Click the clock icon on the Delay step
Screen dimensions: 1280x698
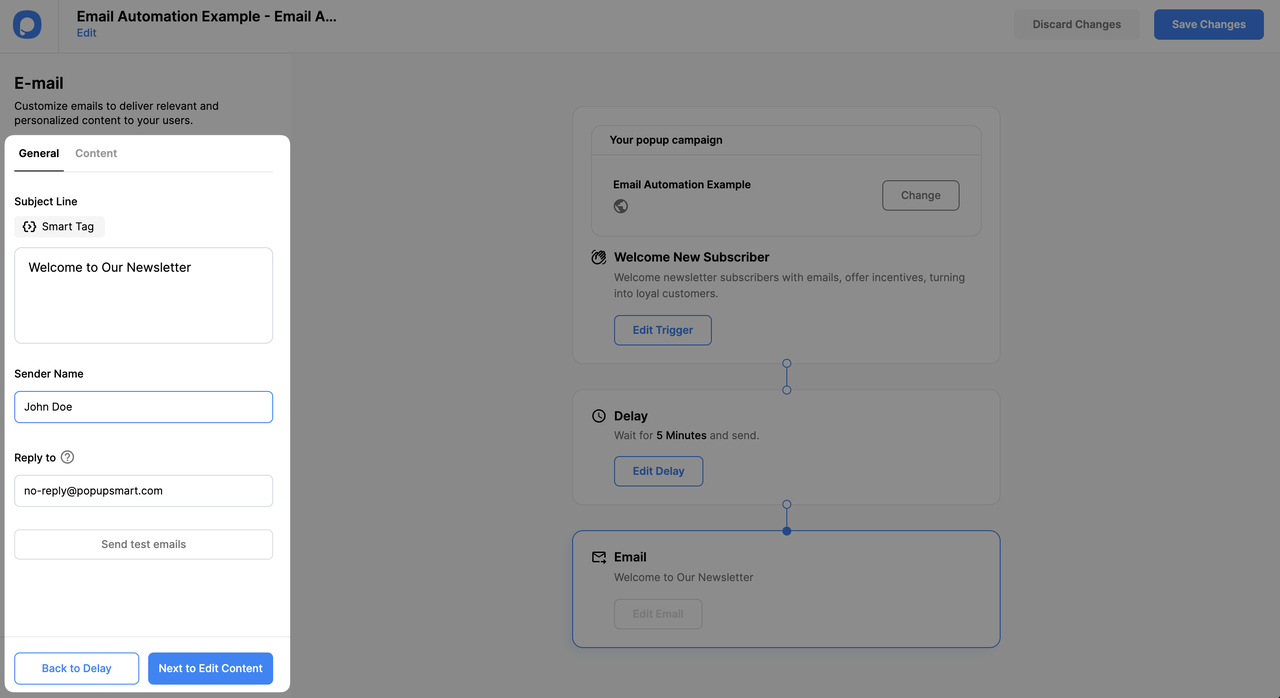tap(598, 416)
